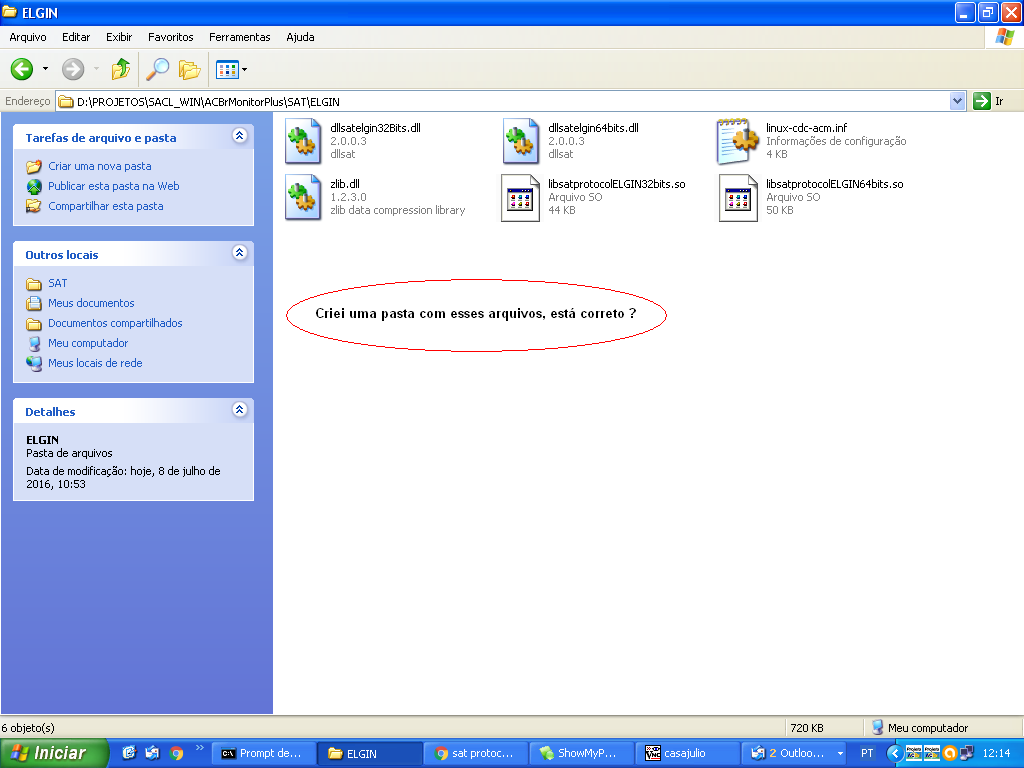Click Compartilhar esta pasta link
This screenshot has height=768, width=1024.
point(106,206)
